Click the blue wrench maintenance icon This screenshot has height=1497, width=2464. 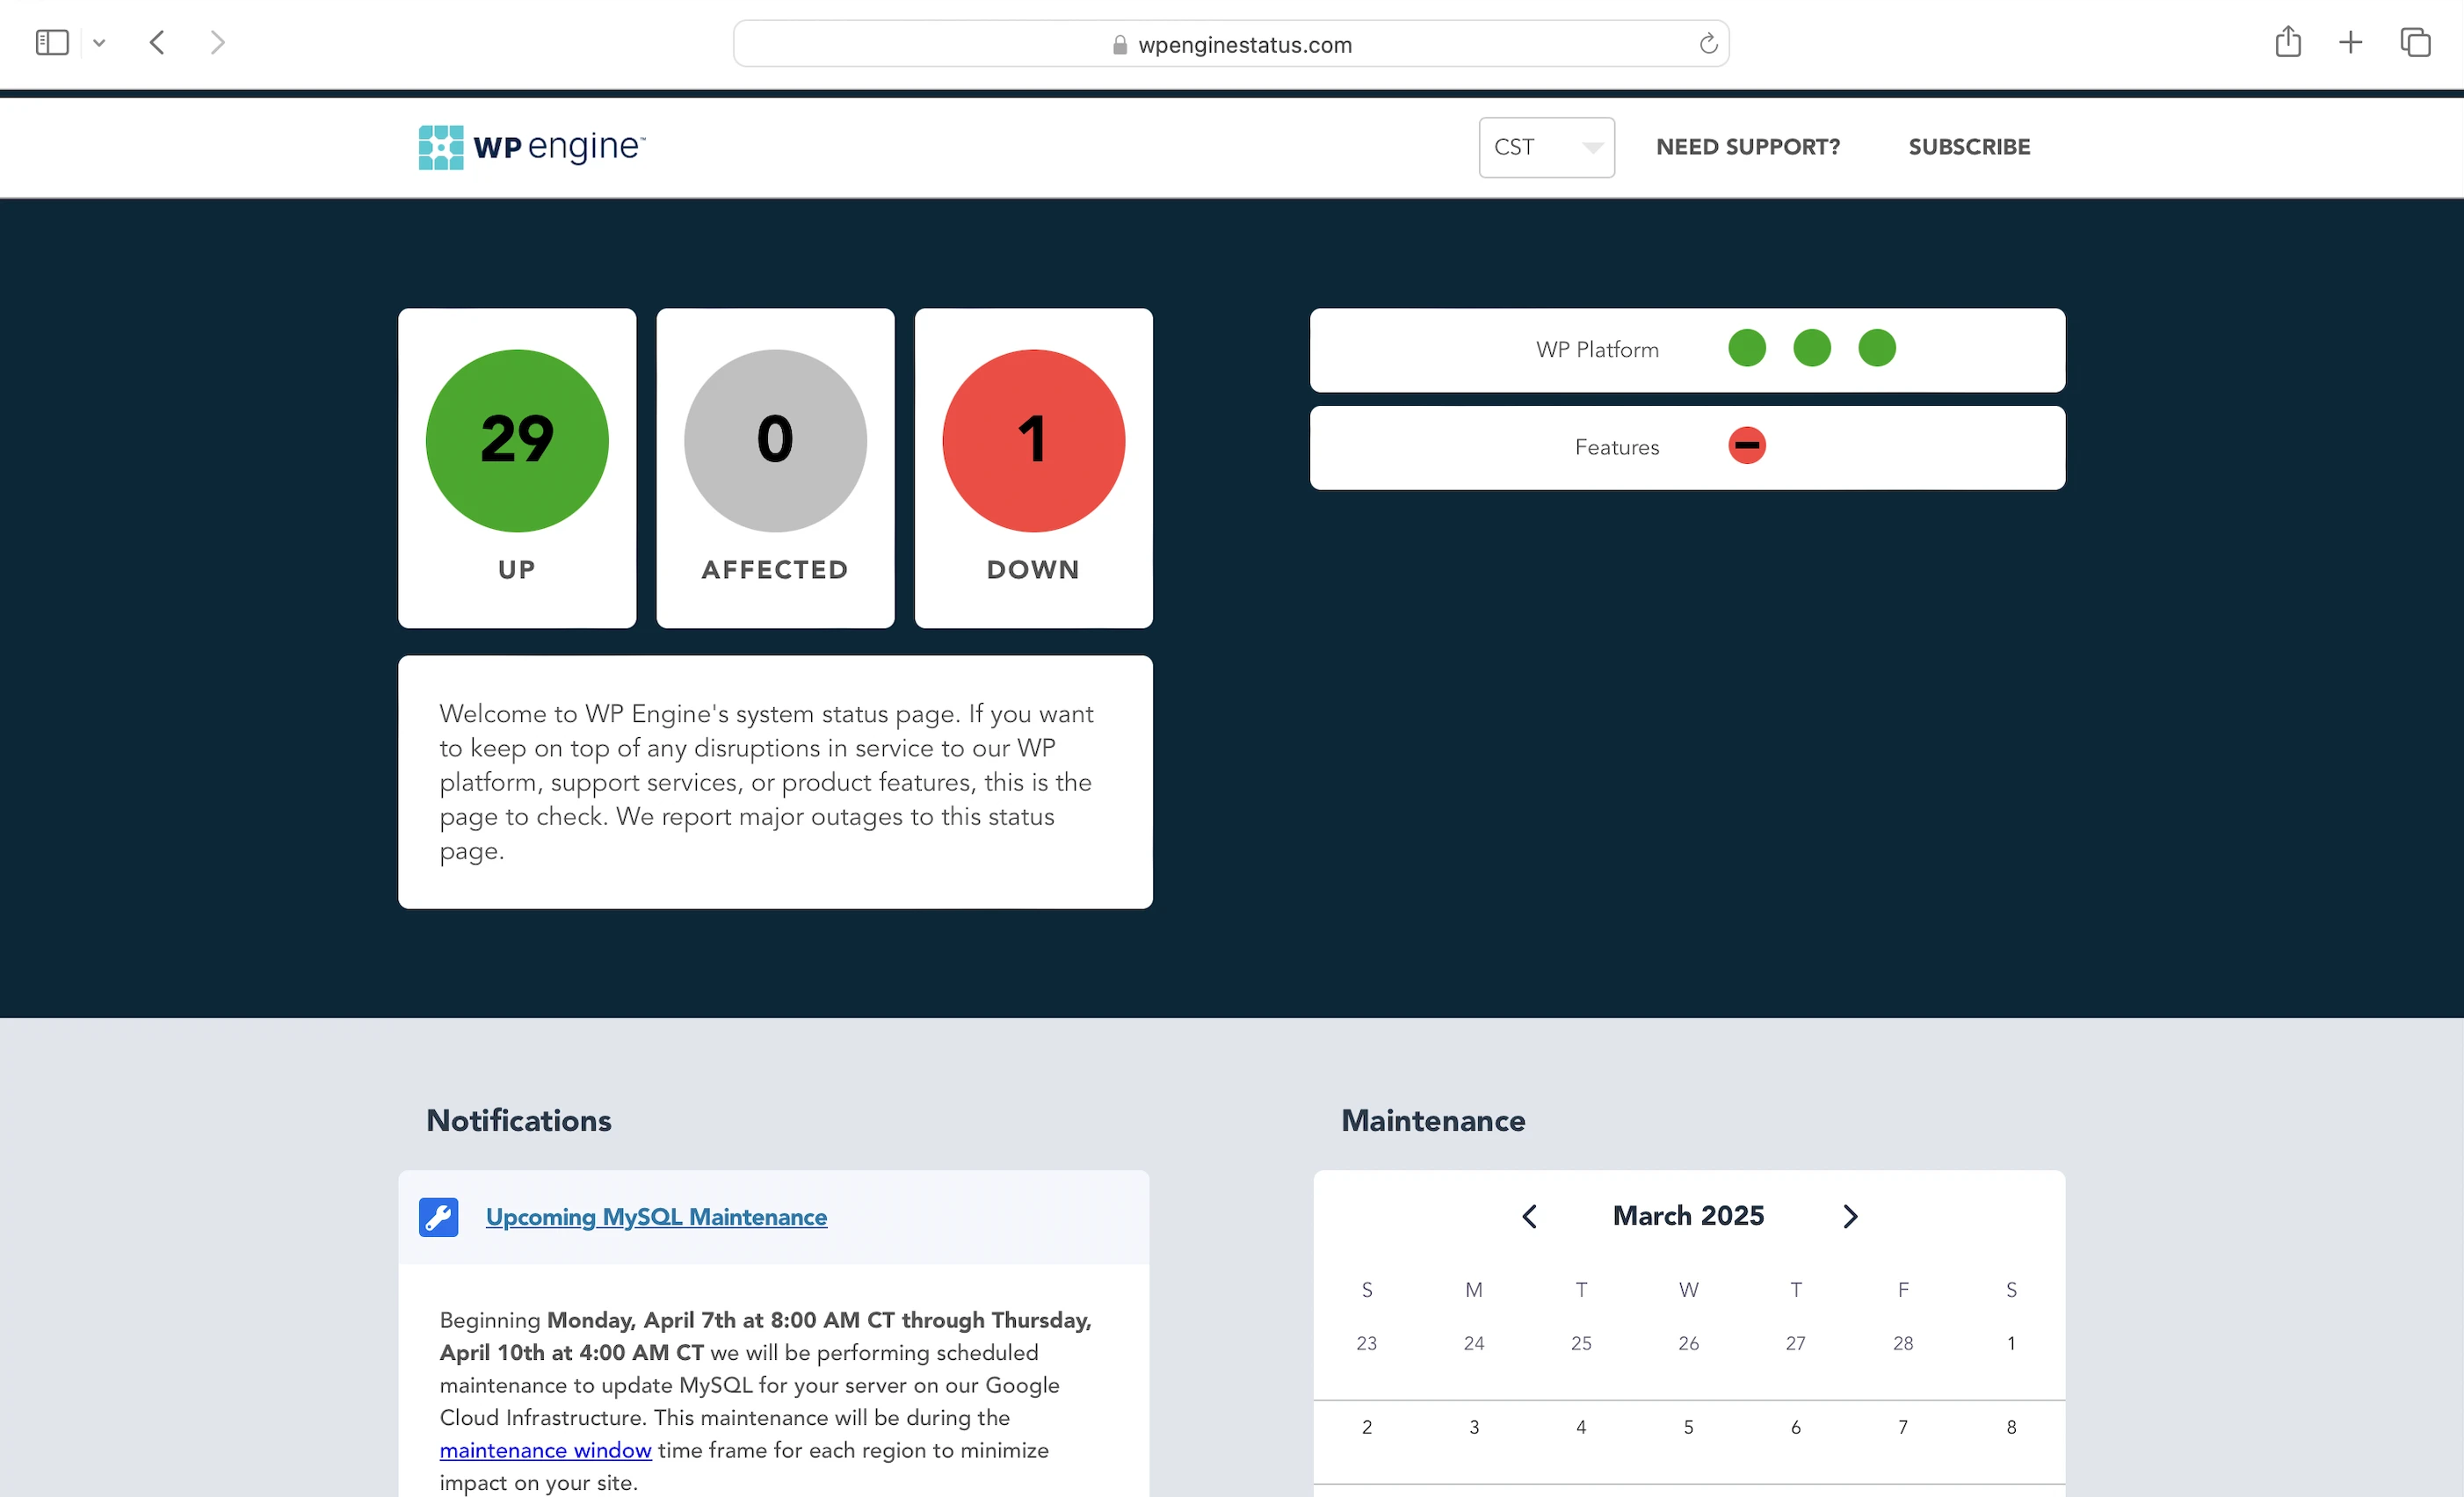coord(438,1217)
